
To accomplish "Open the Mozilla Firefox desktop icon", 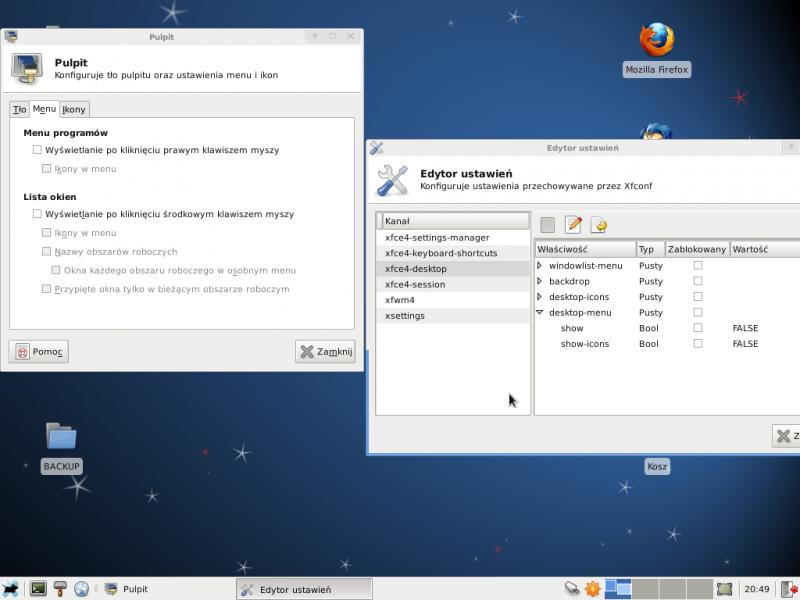I will click(x=656, y=42).
